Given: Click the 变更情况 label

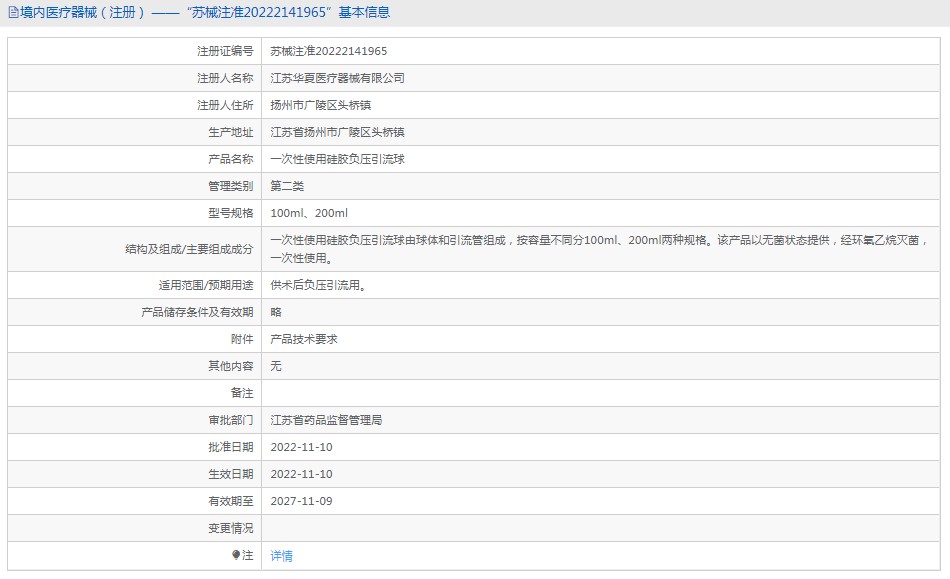Looking at the screenshot, I should coord(230,528).
